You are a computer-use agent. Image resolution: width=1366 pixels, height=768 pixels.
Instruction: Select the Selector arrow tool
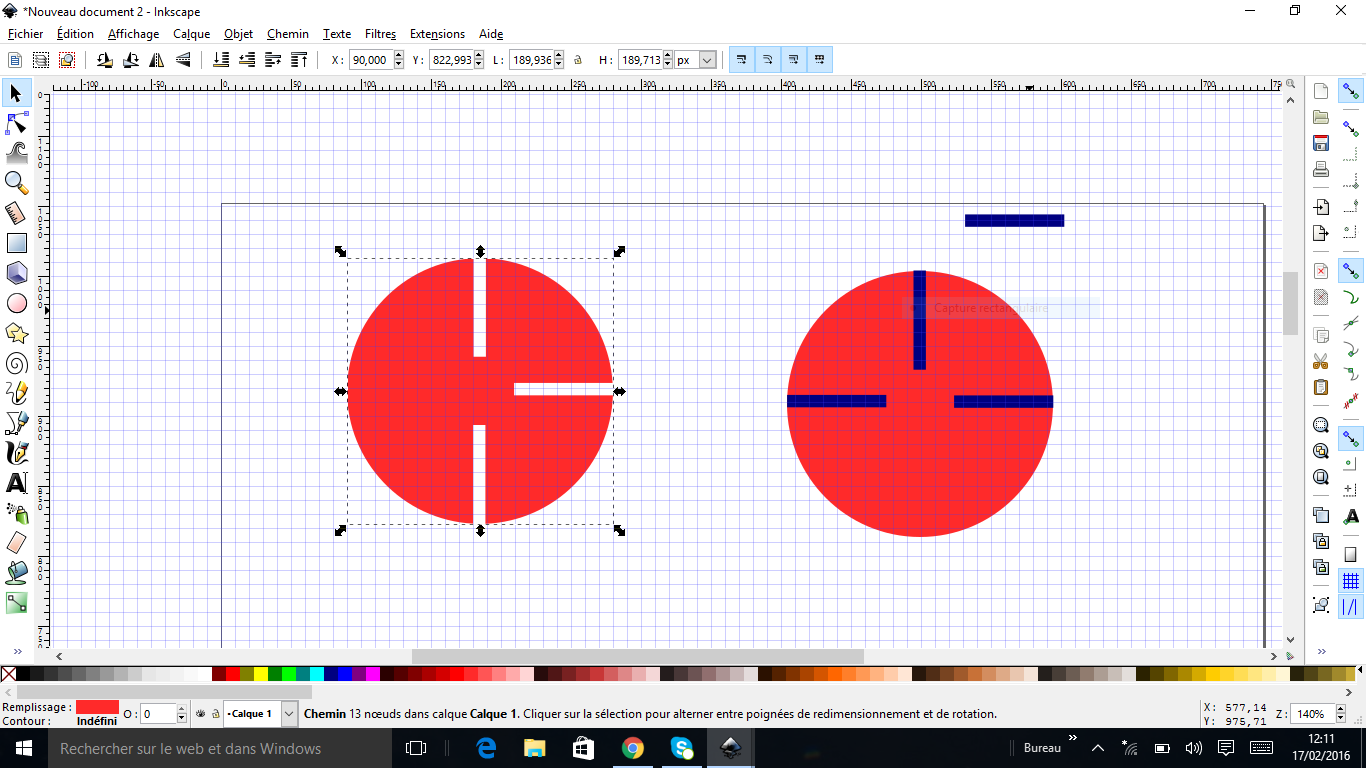point(16,93)
